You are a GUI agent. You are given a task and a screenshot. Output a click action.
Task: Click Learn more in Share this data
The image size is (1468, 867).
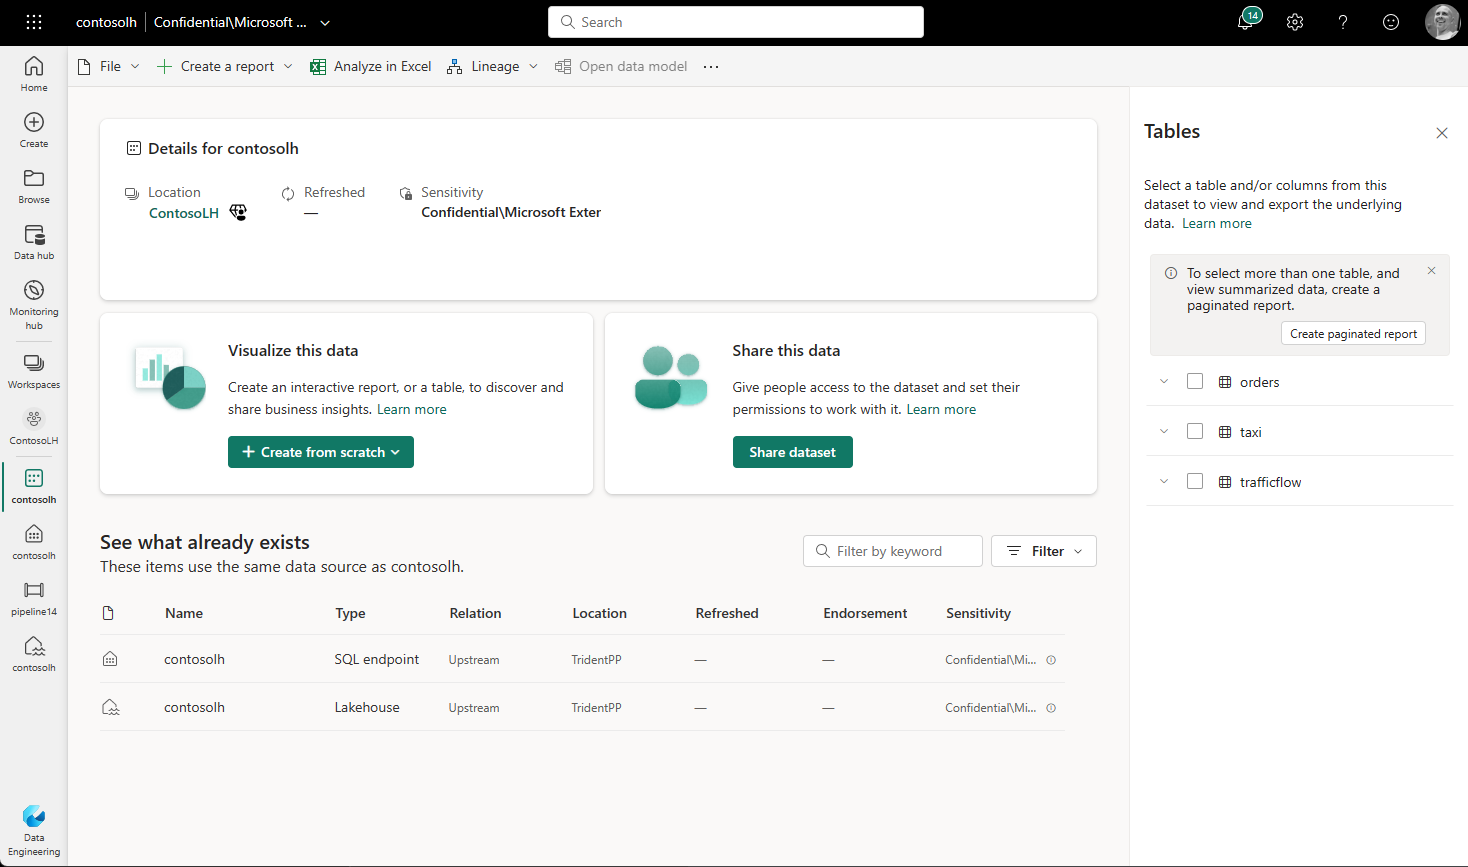tap(941, 409)
